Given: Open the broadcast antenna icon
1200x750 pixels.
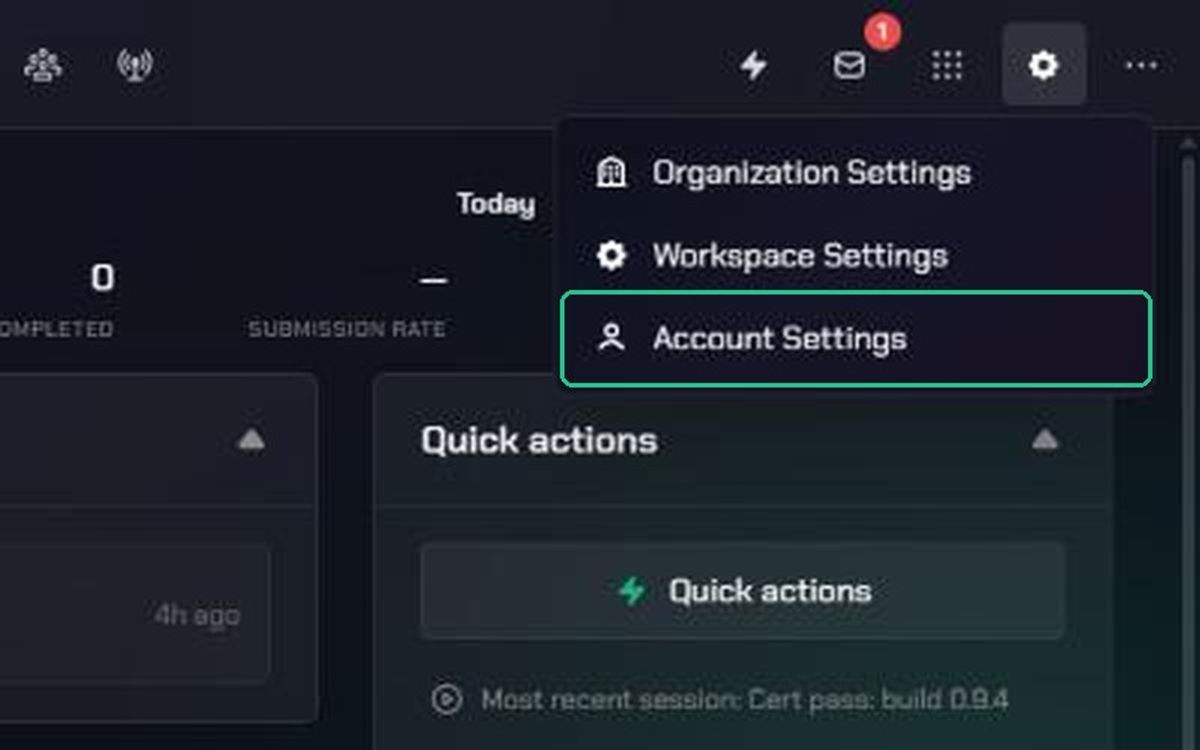Looking at the screenshot, I should [x=135, y=66].
